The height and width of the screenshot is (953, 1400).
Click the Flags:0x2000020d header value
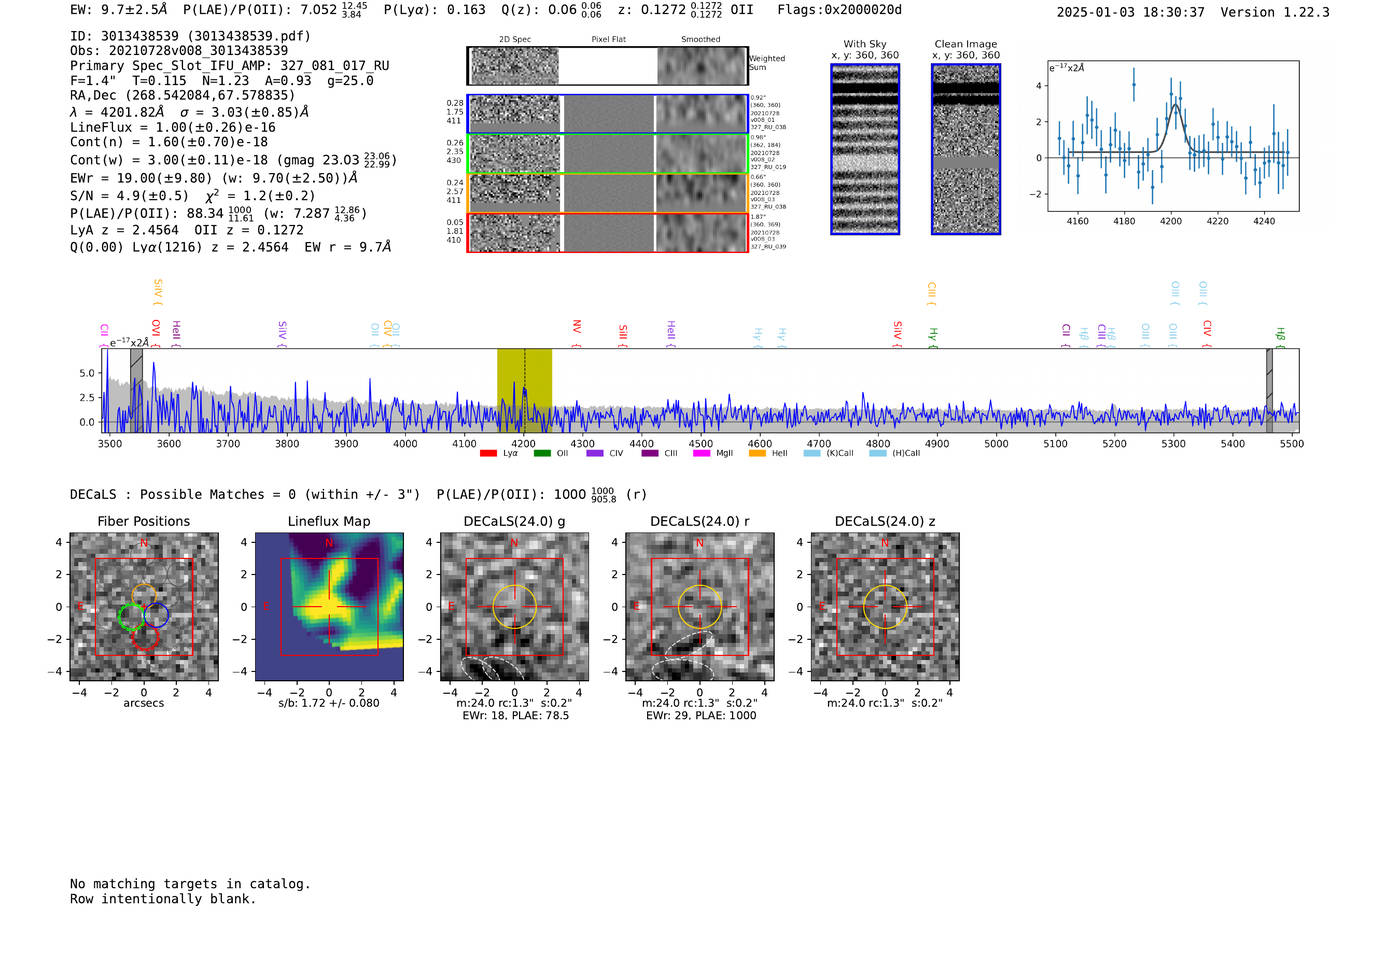coord(839,10)
